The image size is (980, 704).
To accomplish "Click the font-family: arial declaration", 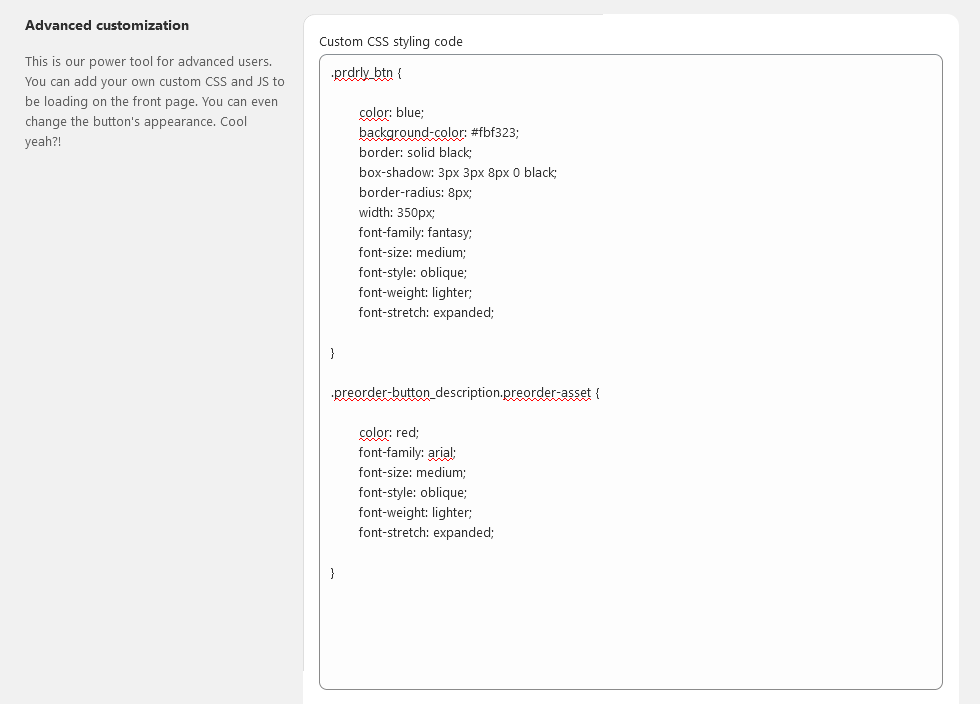I will (407, 453).
